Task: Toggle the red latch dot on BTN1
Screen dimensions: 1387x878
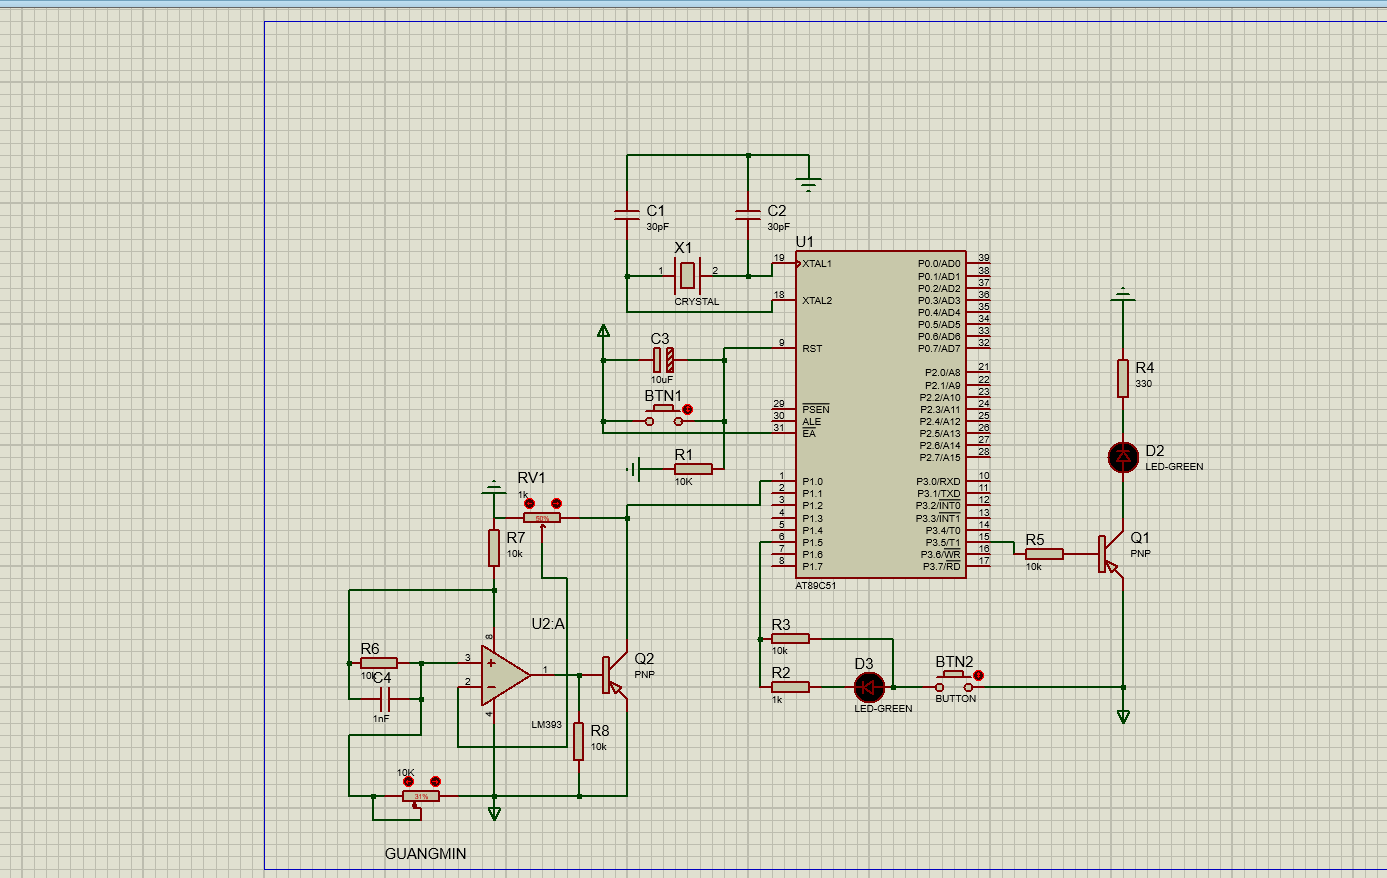Action: click(687, 410)
